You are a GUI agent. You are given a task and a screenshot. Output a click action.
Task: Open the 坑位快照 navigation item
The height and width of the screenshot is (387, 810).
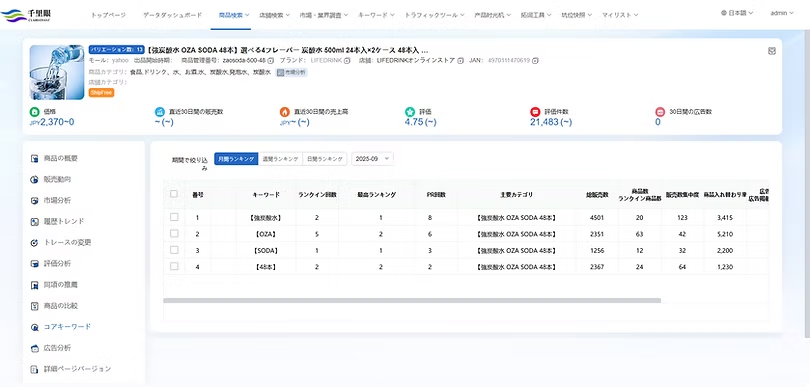[x=577, y=15]
